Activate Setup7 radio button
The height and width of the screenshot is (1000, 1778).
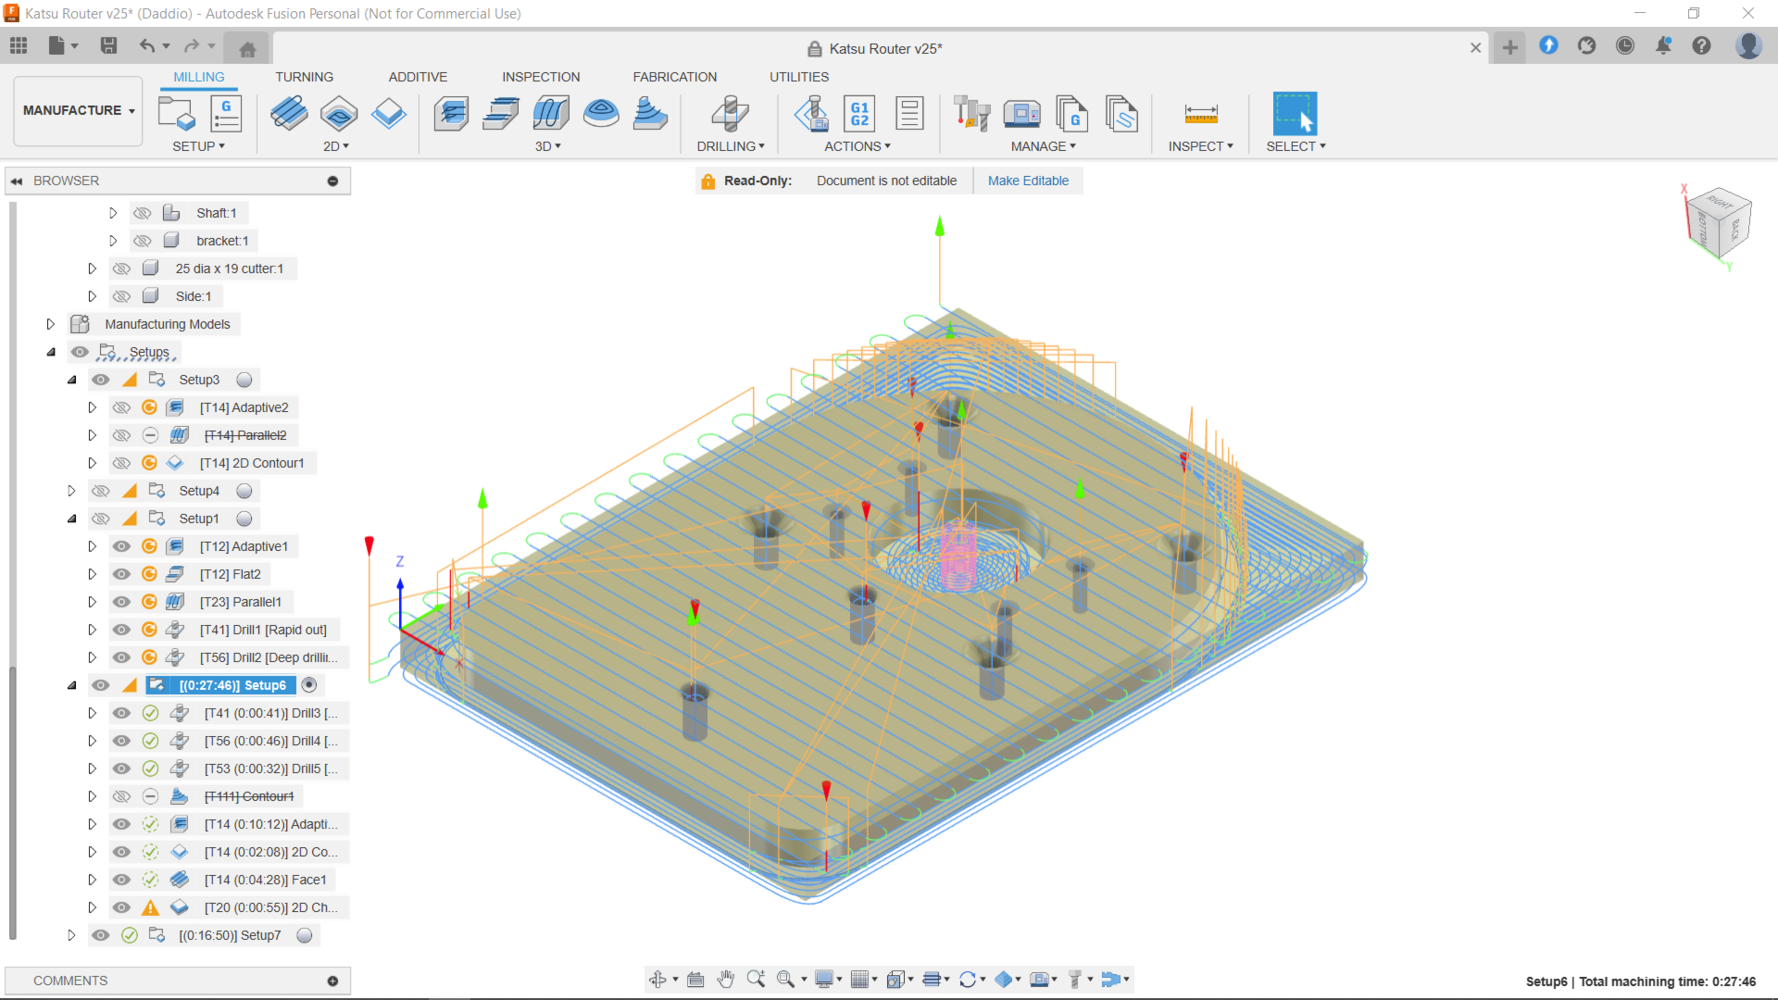pyautogui.click(x=305, y=935)
